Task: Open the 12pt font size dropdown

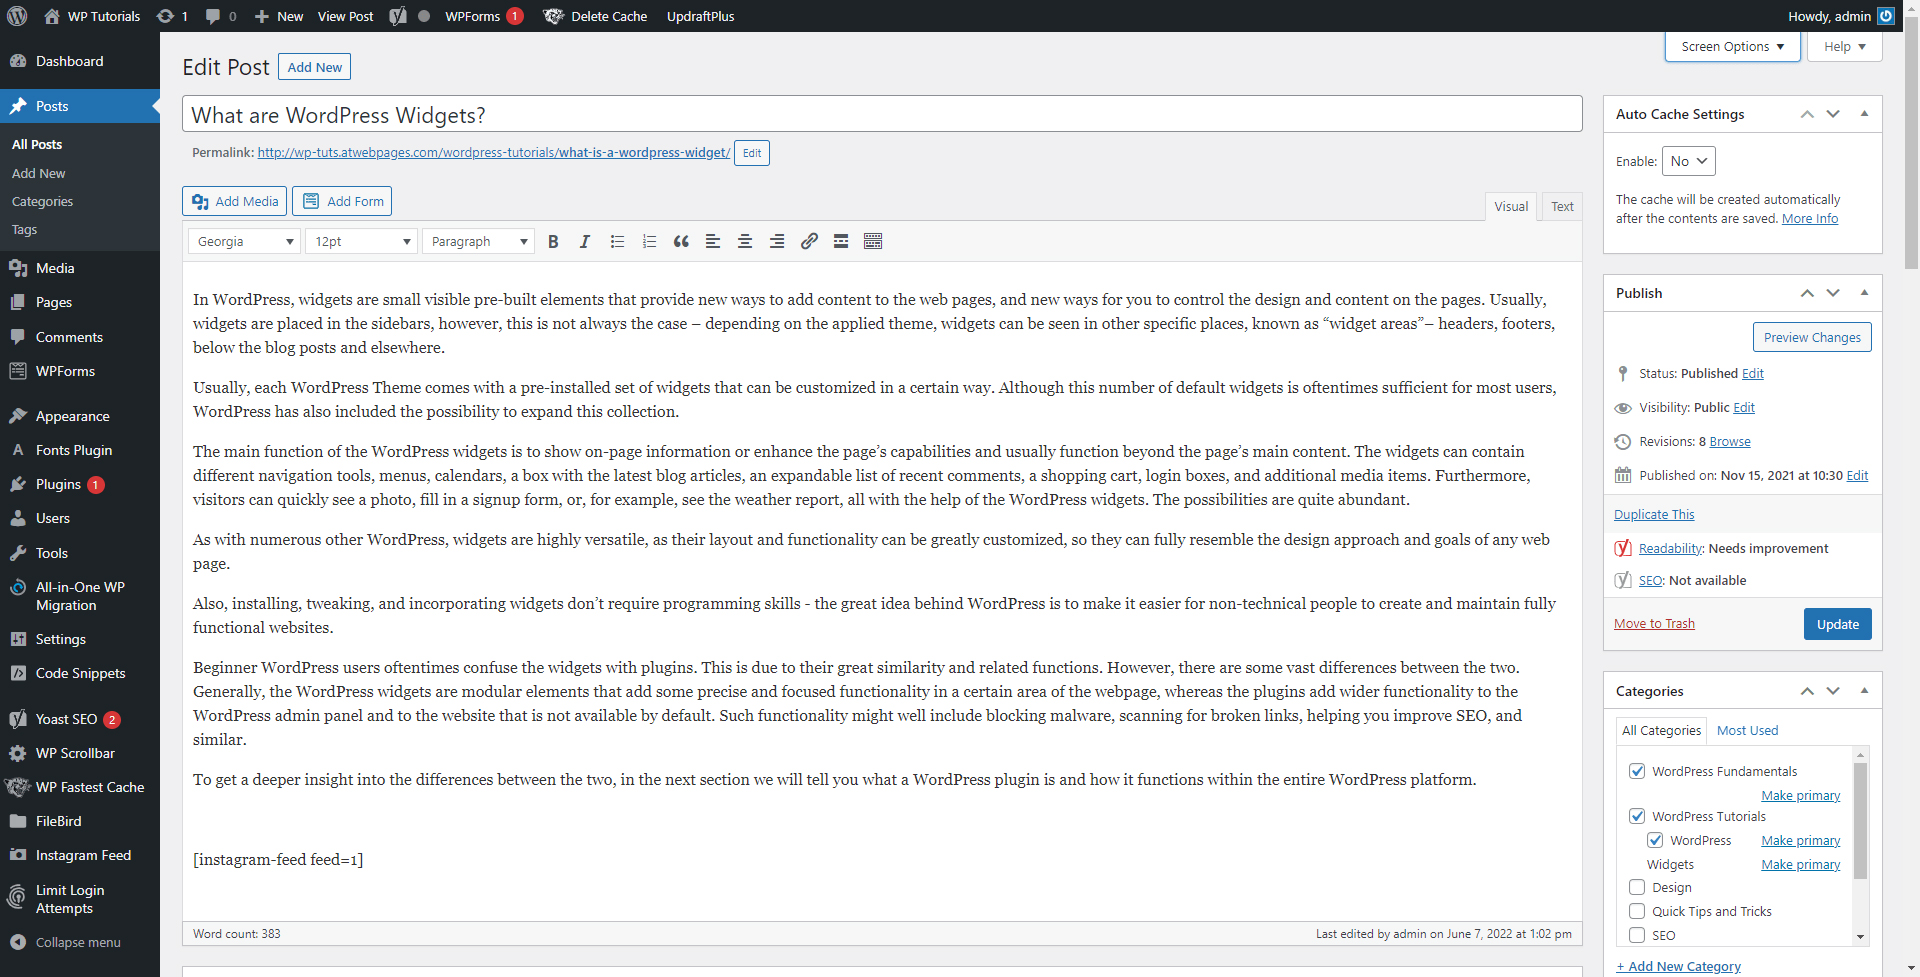Action: pos(361,241)
